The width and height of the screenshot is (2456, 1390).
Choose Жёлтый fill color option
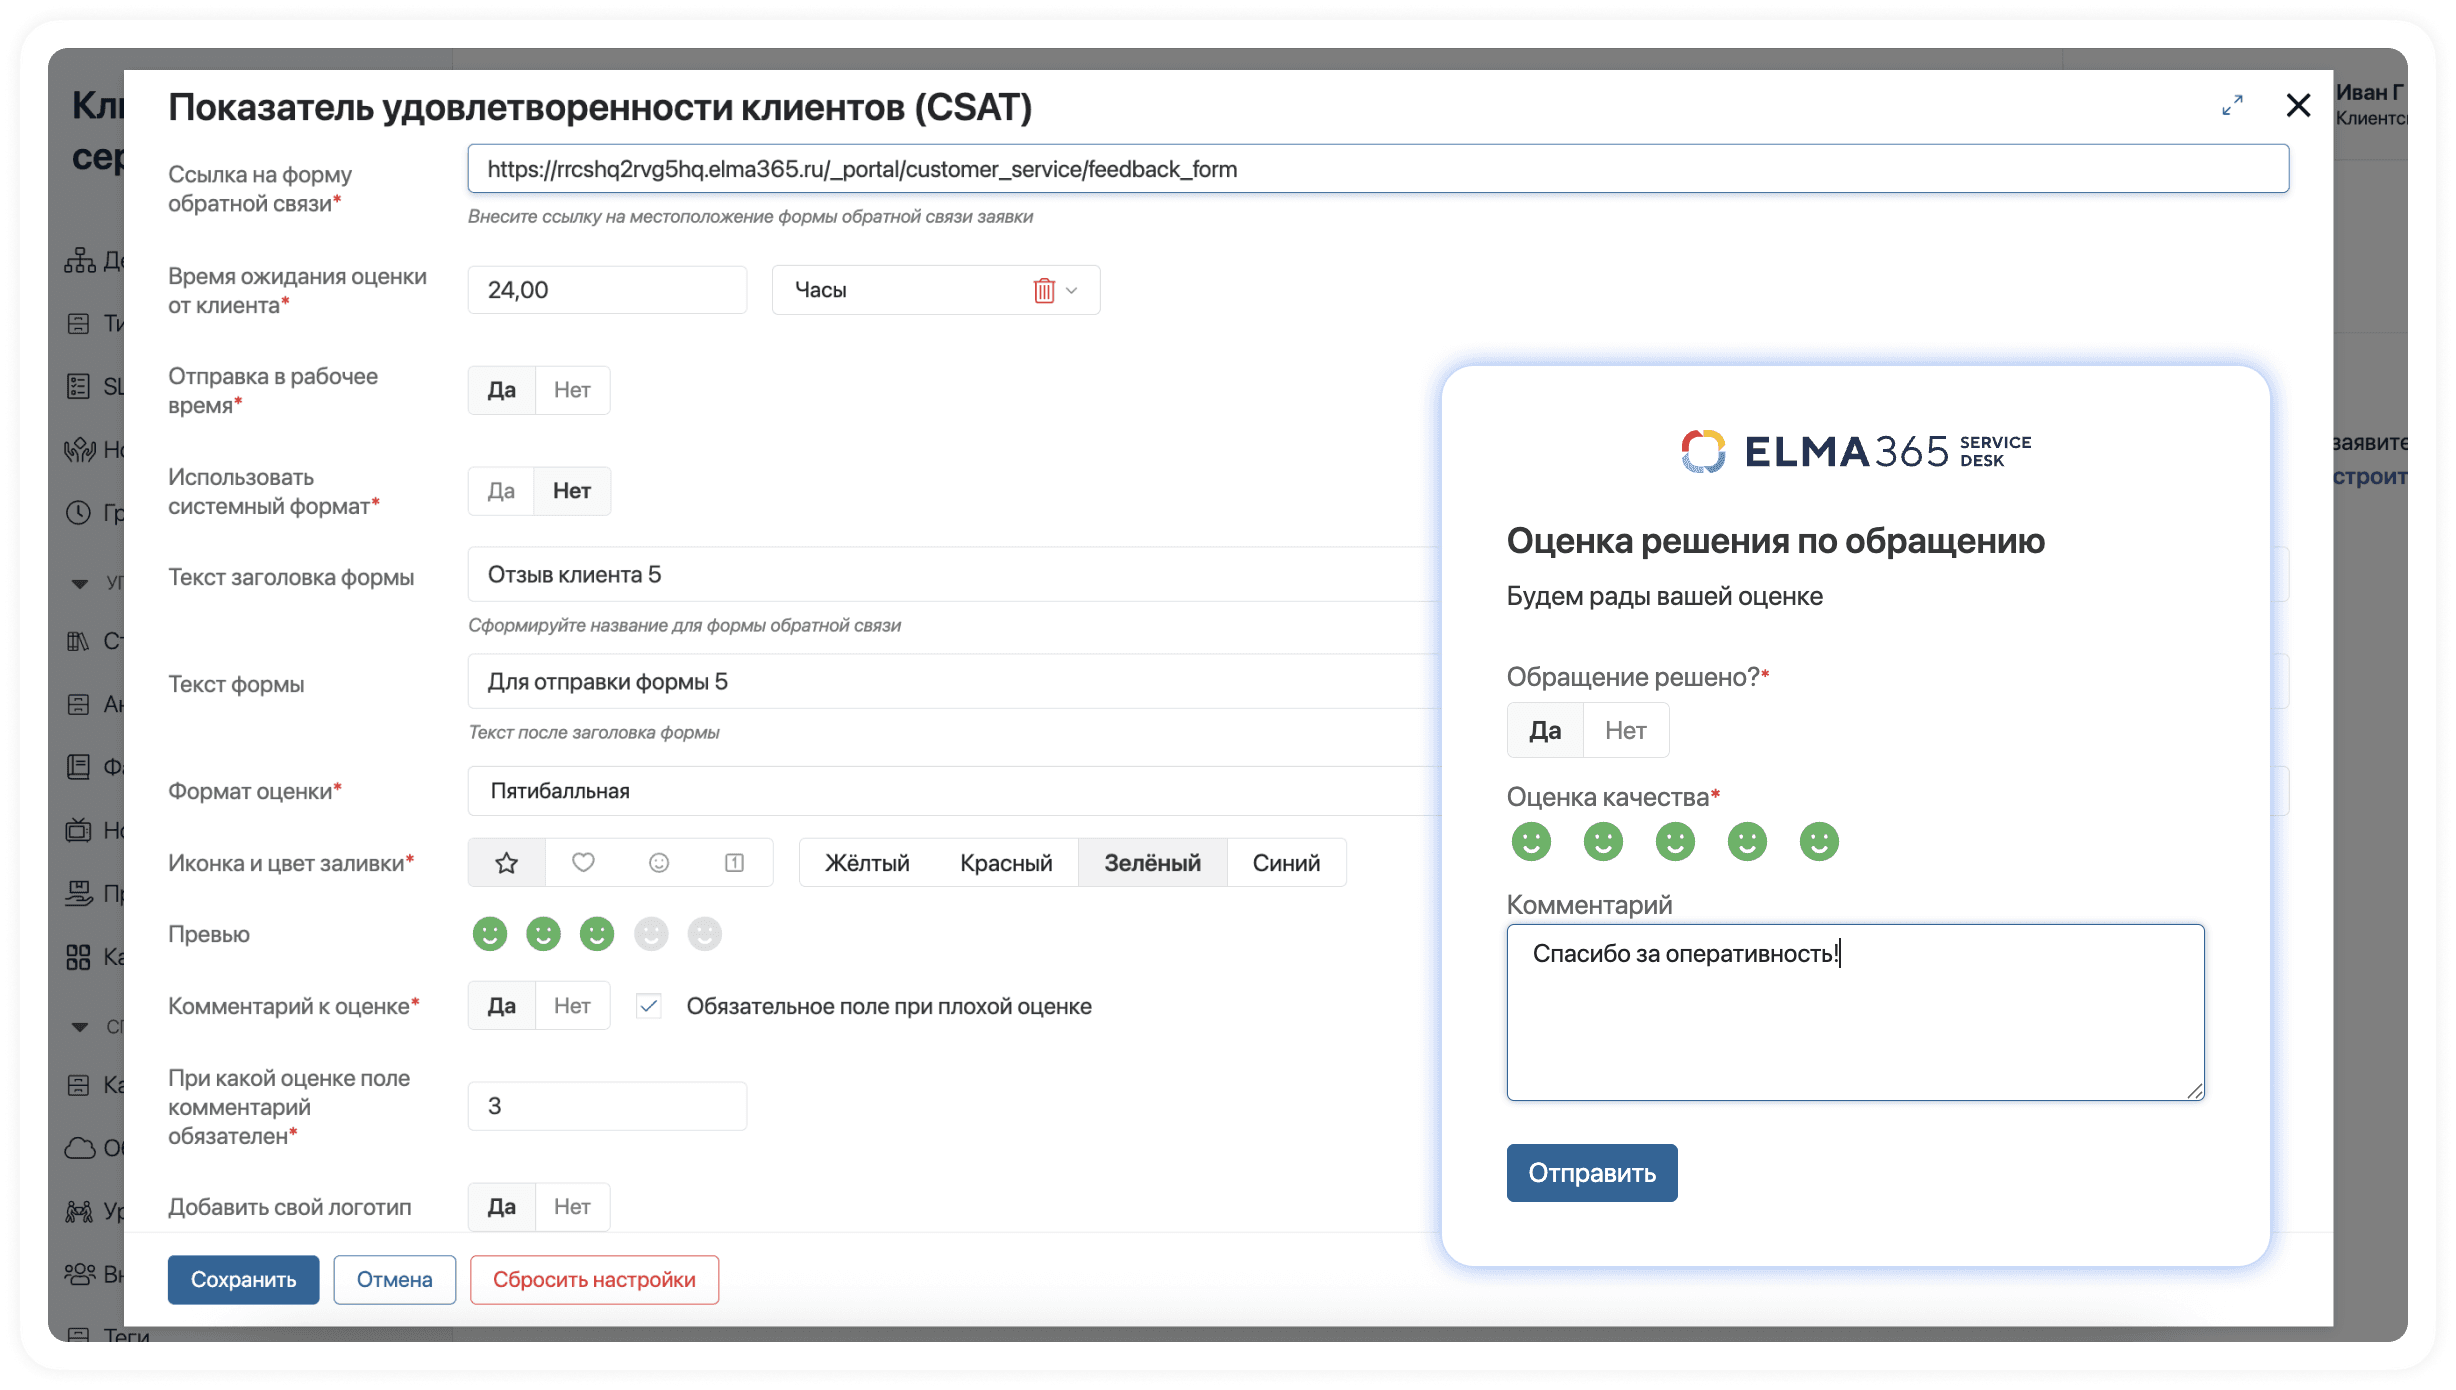[866, 862]
